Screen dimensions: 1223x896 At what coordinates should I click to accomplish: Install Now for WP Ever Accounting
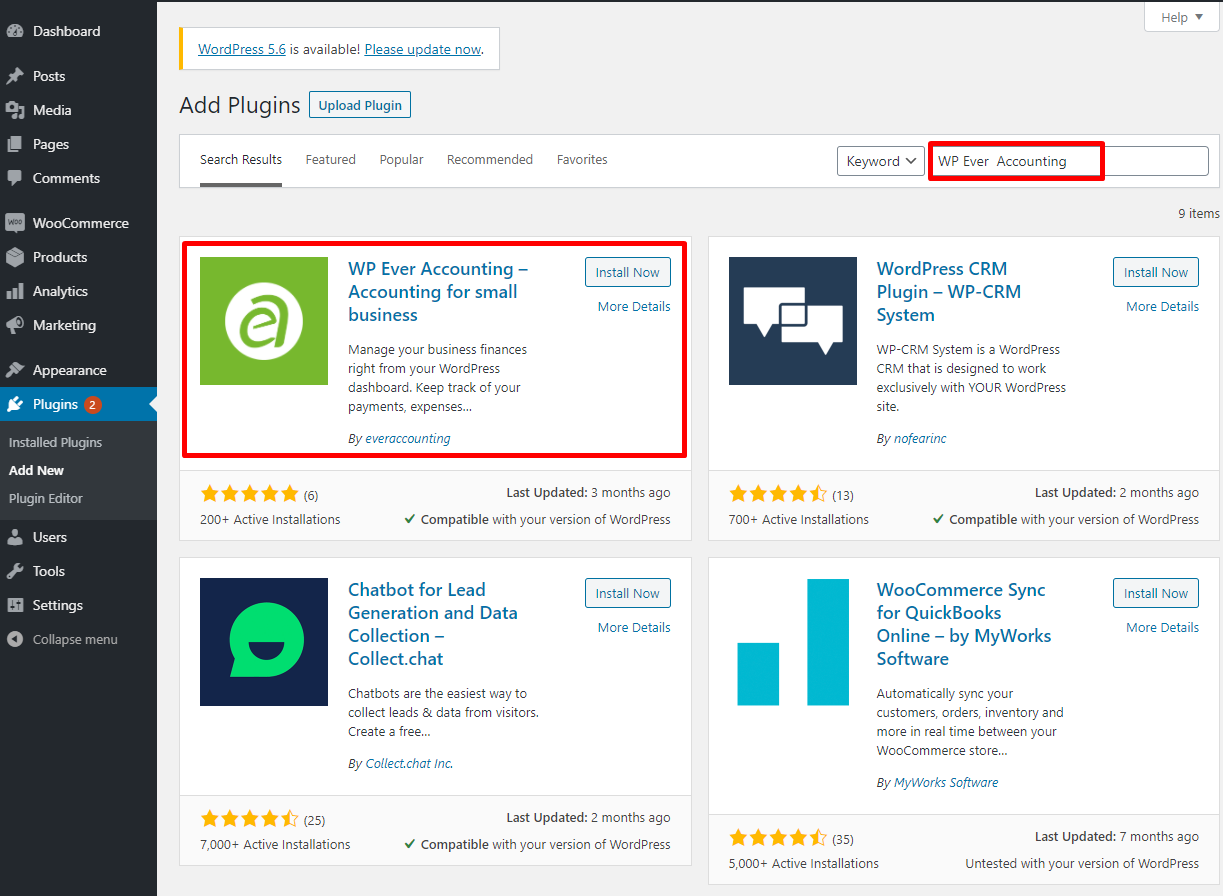628,272
